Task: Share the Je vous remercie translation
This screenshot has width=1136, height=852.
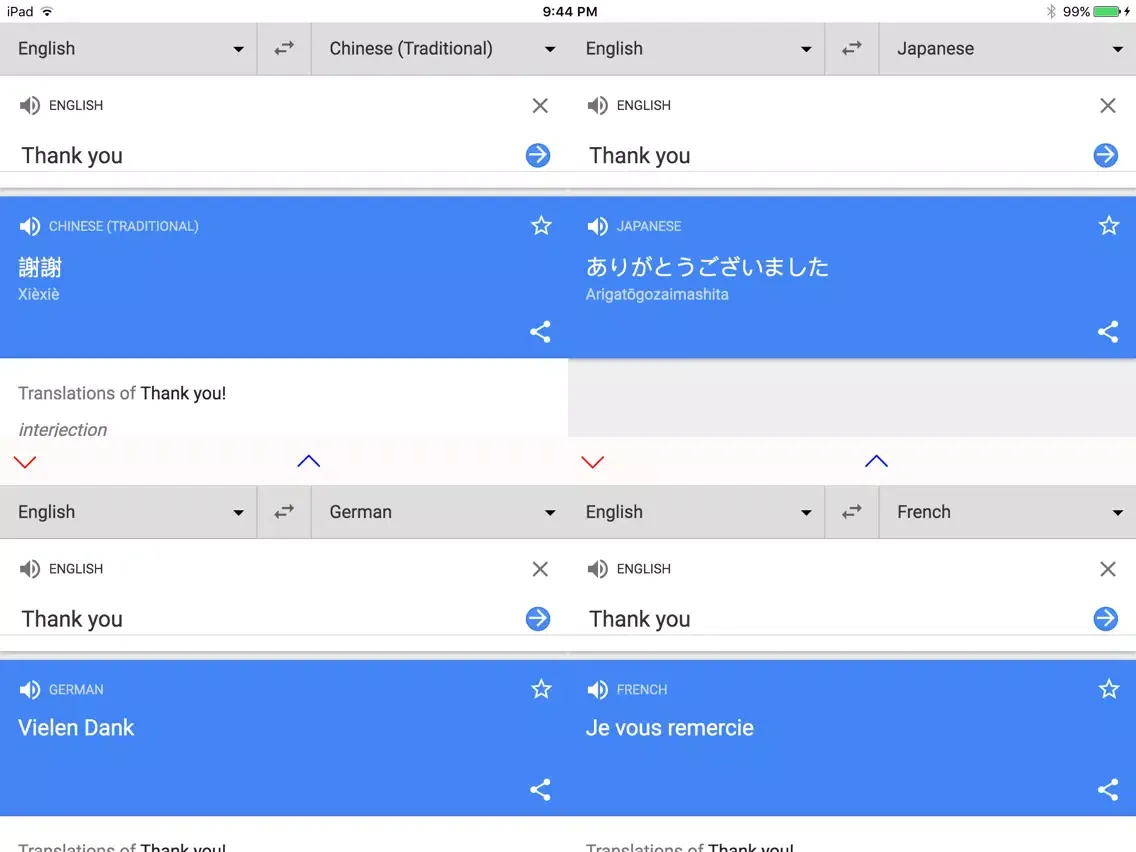Action: pos(1108,790)
